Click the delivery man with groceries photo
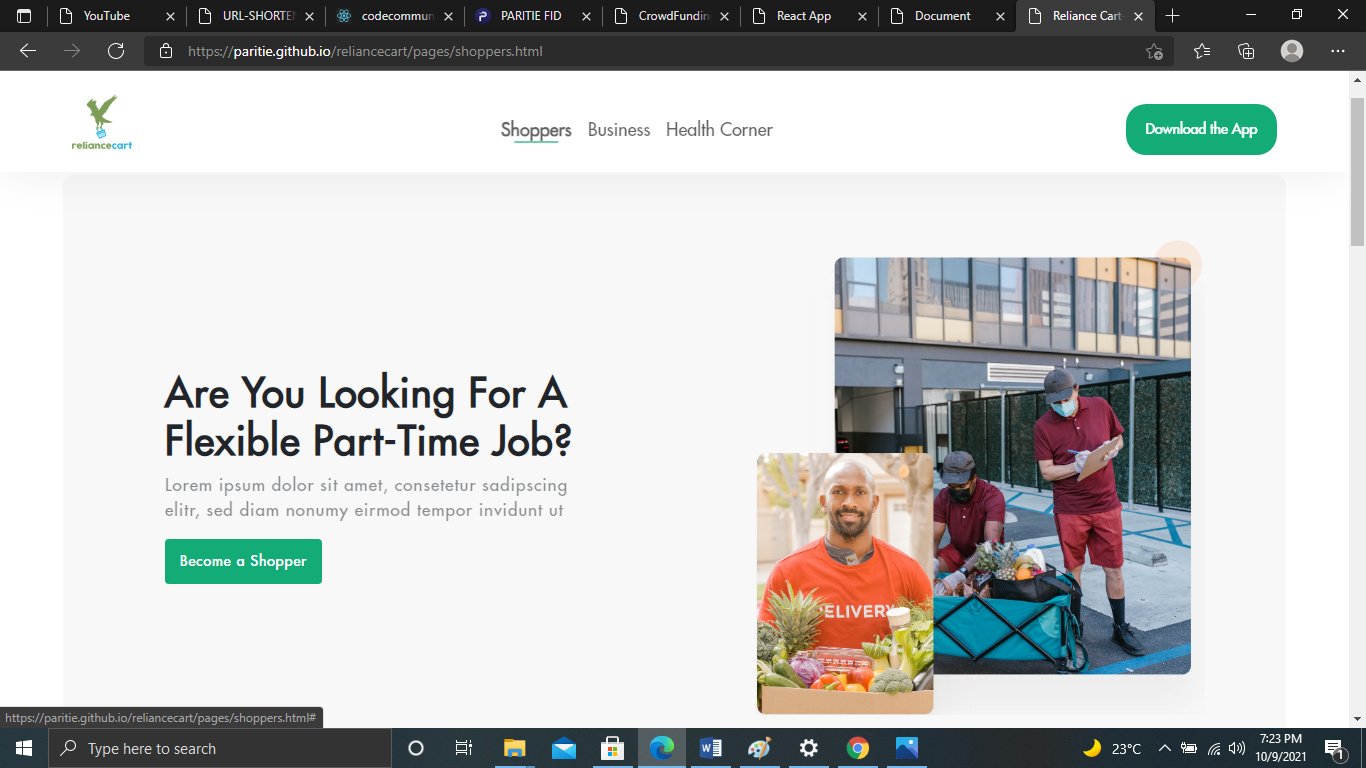The height and width of the screenshot is (768, 1366). (845, 583)
